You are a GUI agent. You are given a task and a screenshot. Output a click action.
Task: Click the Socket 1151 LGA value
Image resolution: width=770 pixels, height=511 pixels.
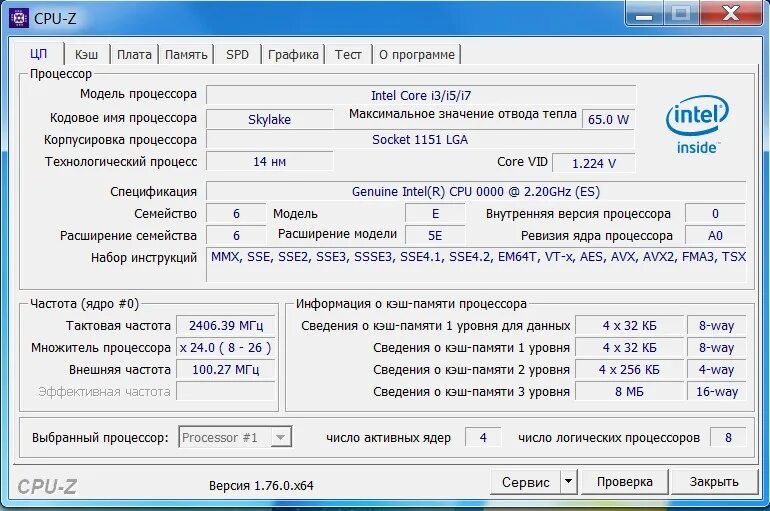(x=420, y=139)
